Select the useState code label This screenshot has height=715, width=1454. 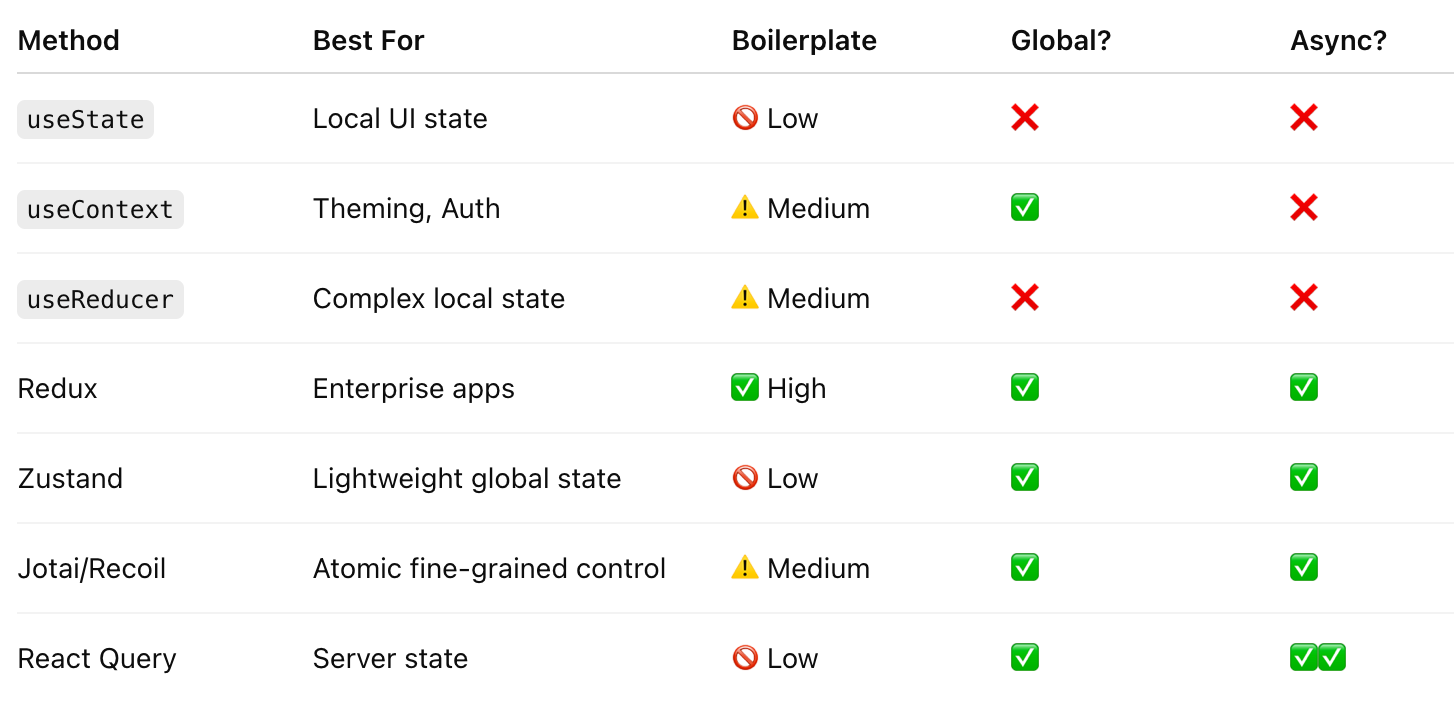click(86, 119)
